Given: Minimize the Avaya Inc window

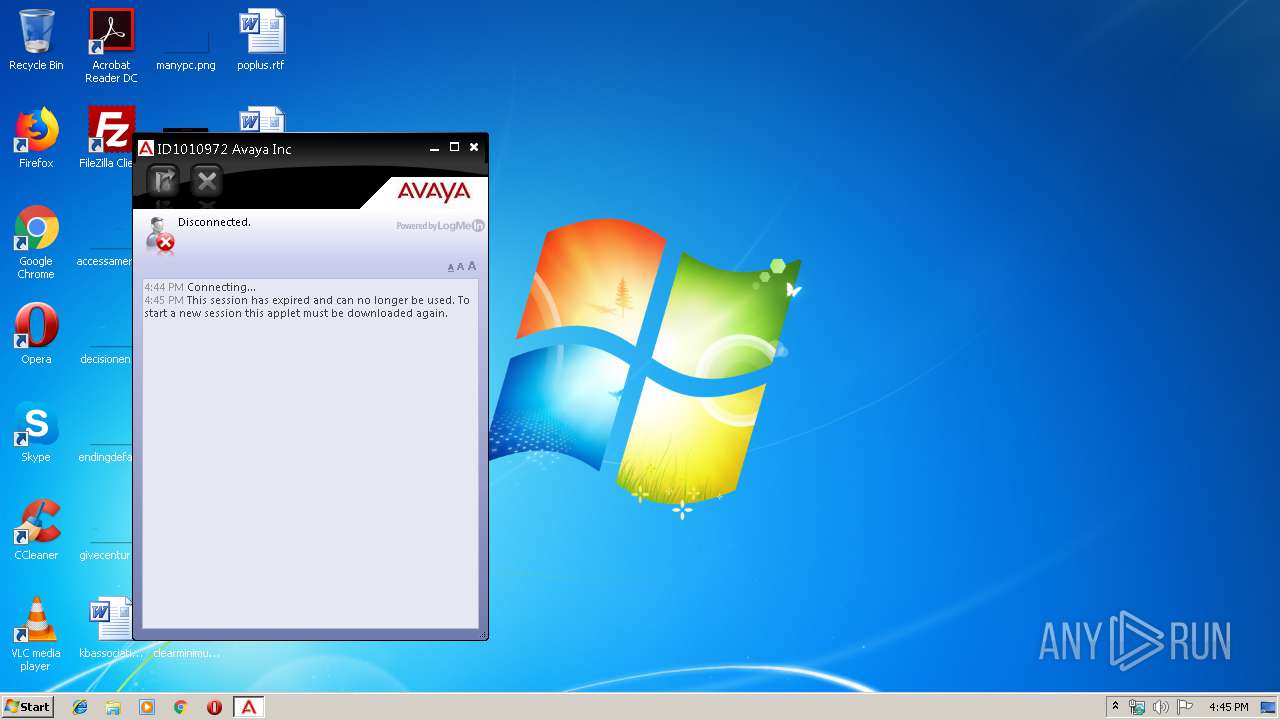Looking at the screenshot, I should pyautogui.click(x=435, y=148).
